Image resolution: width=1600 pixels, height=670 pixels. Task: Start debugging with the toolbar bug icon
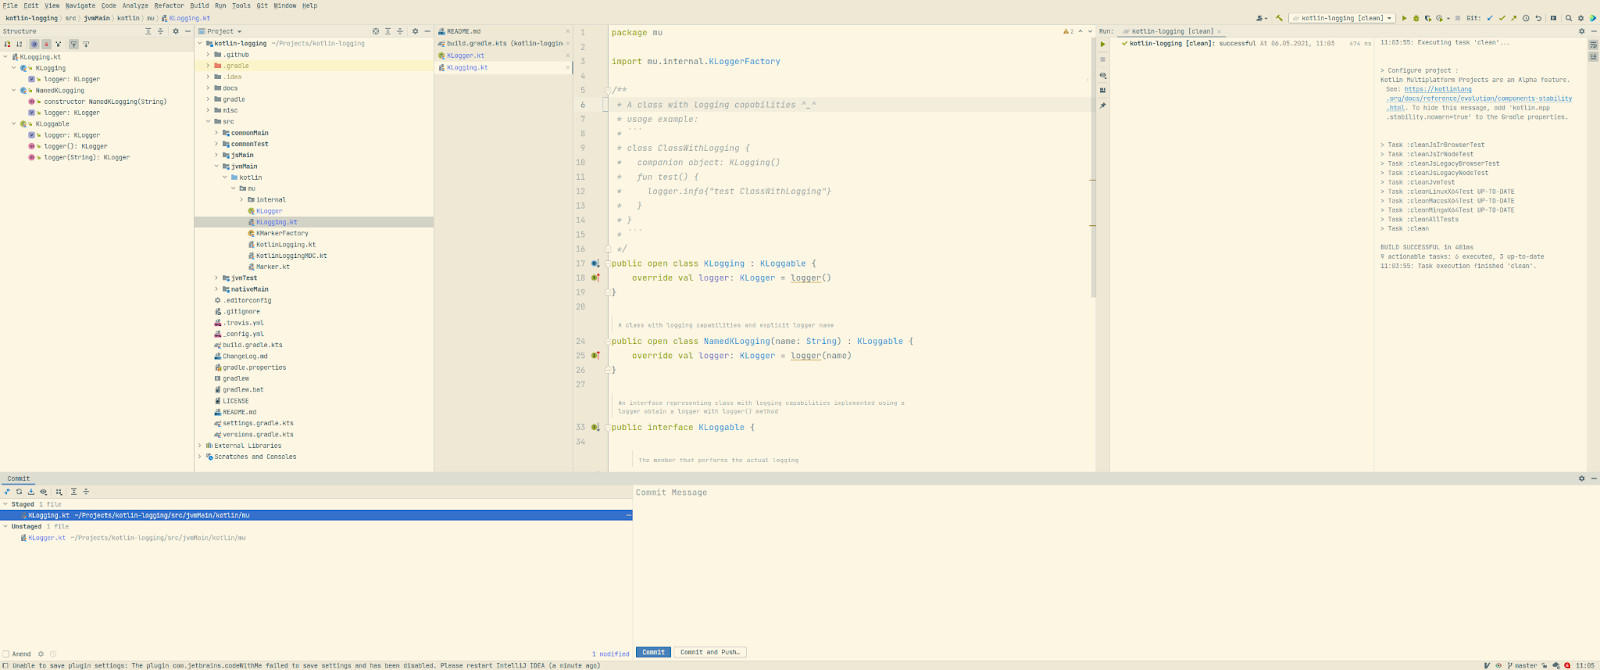pos(1416,18)
